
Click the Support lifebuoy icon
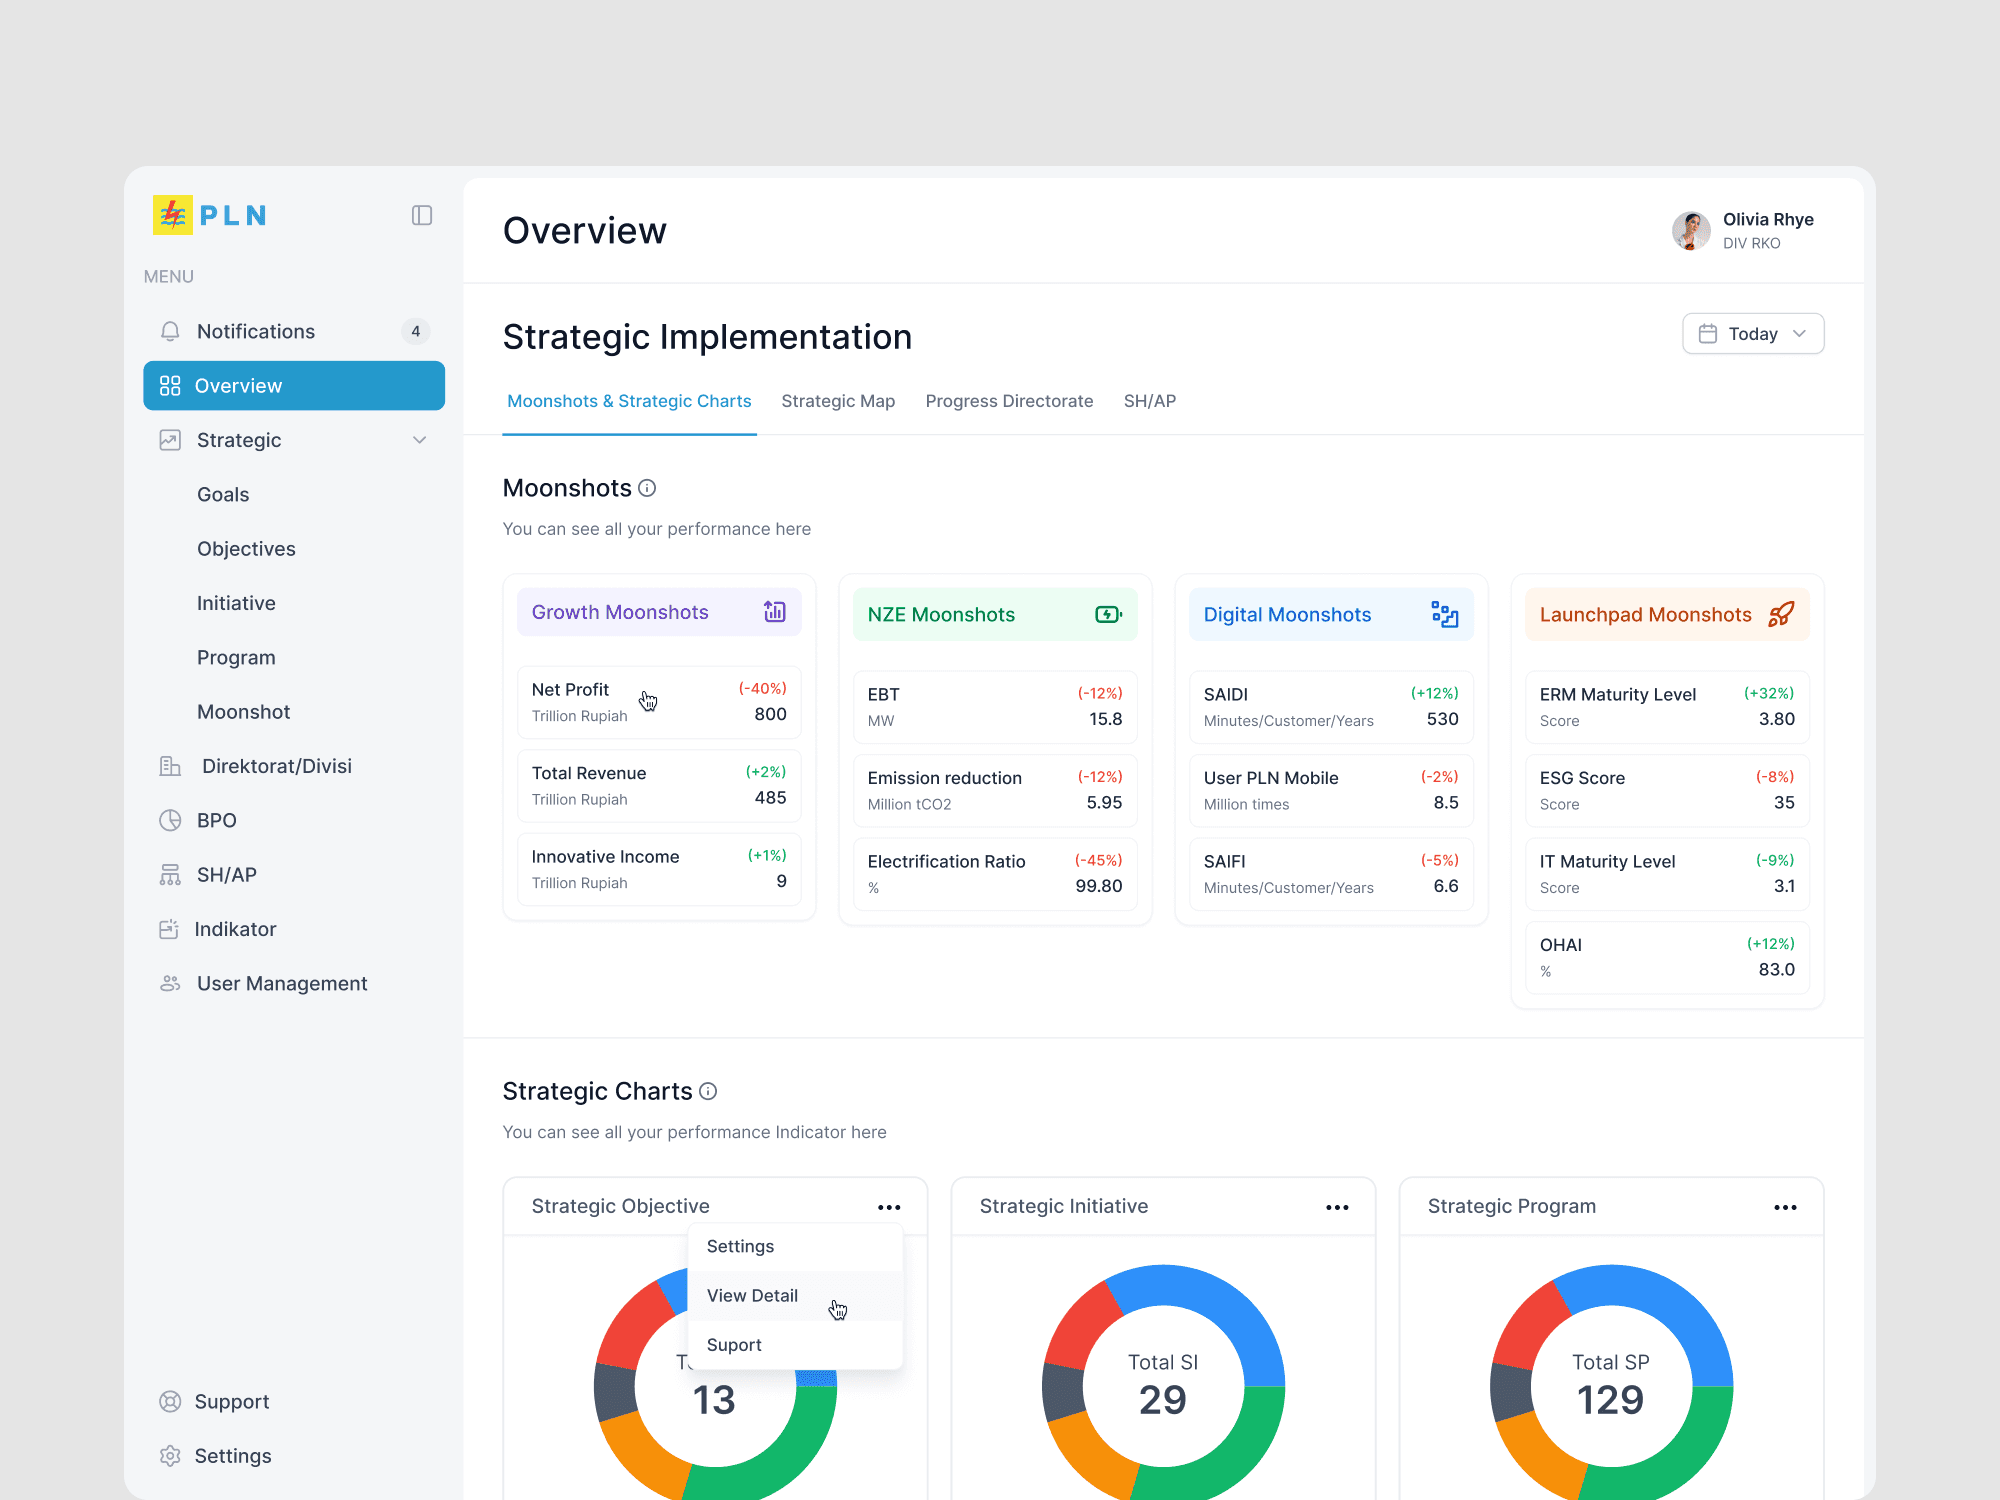coord(170,1402)
